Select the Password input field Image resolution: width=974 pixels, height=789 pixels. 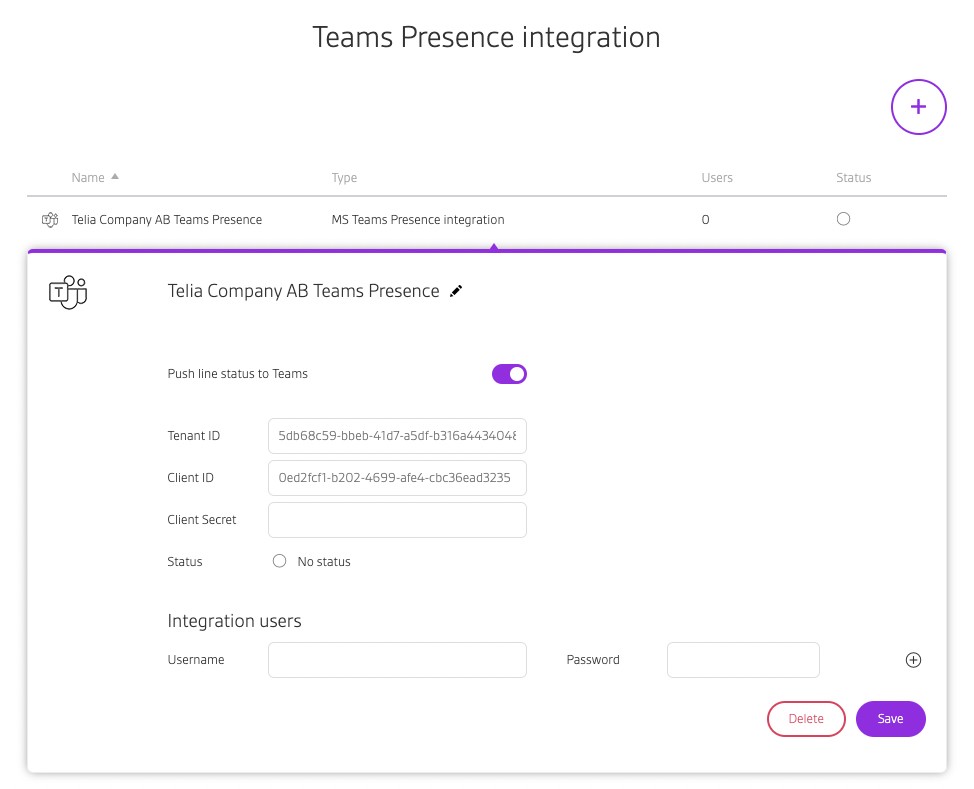pos(743,660)
